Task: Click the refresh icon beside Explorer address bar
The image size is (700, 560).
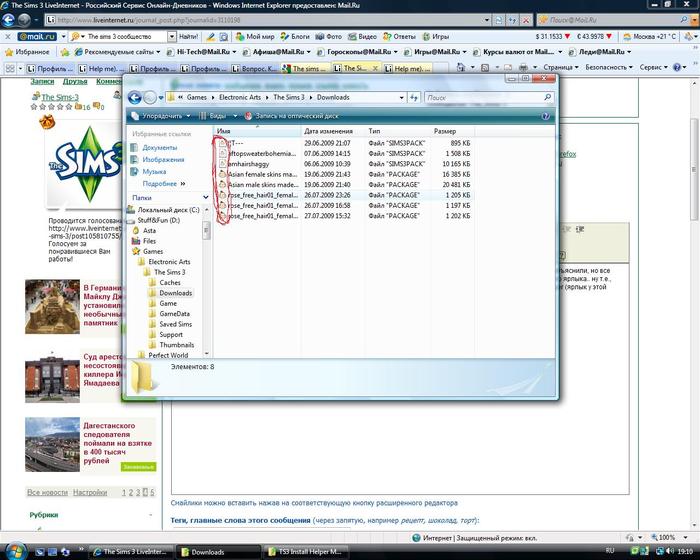Action: (x=414, y=97)
